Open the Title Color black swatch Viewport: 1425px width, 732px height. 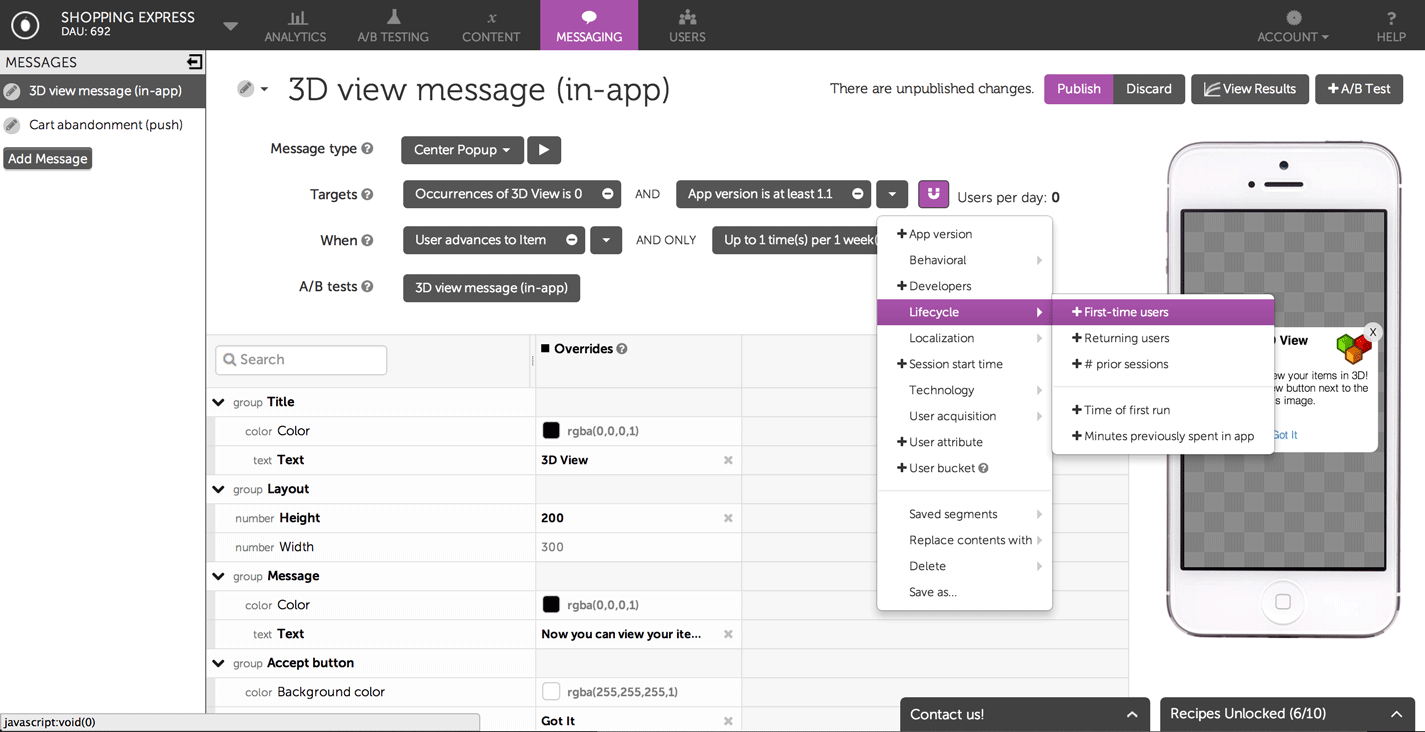551,431
